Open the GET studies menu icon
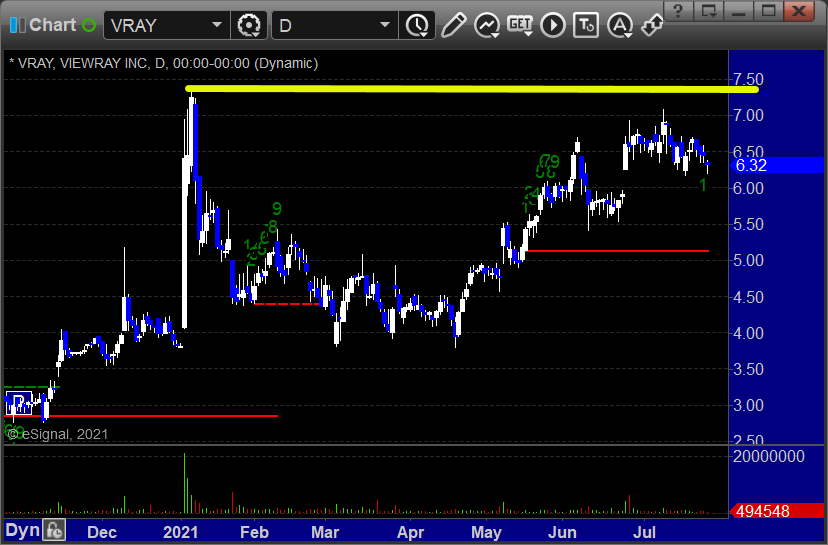The height and width of the screenshot is (545, 828). pyautogui.click(x=520, y=25)
